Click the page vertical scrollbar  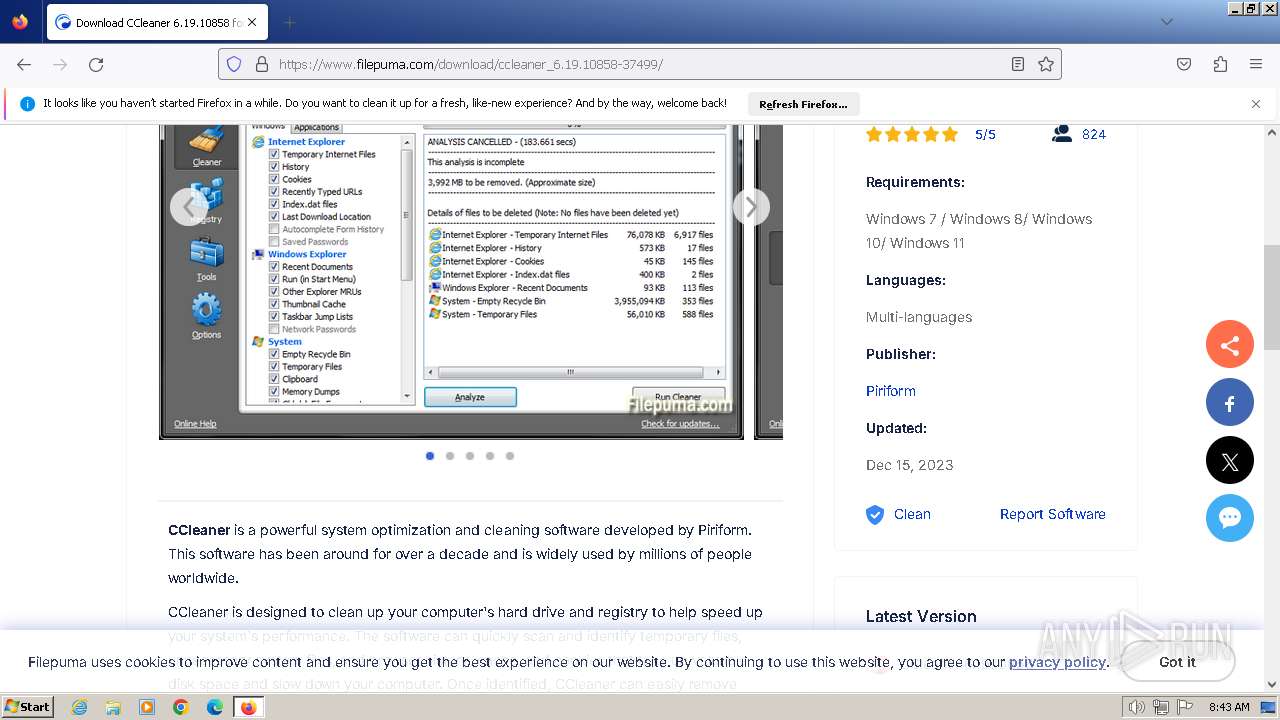(1272, 300)
